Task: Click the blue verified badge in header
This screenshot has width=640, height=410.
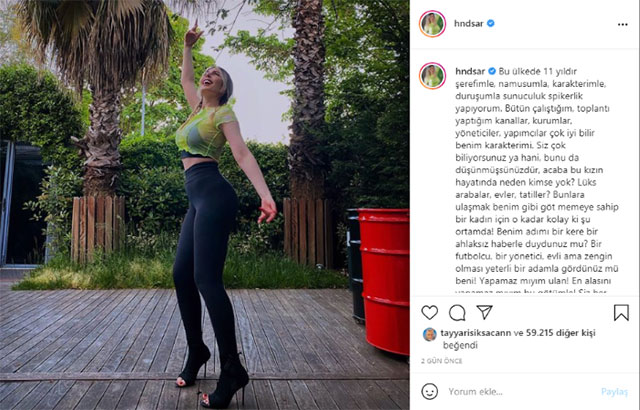Action: click(x=491, y=23)
